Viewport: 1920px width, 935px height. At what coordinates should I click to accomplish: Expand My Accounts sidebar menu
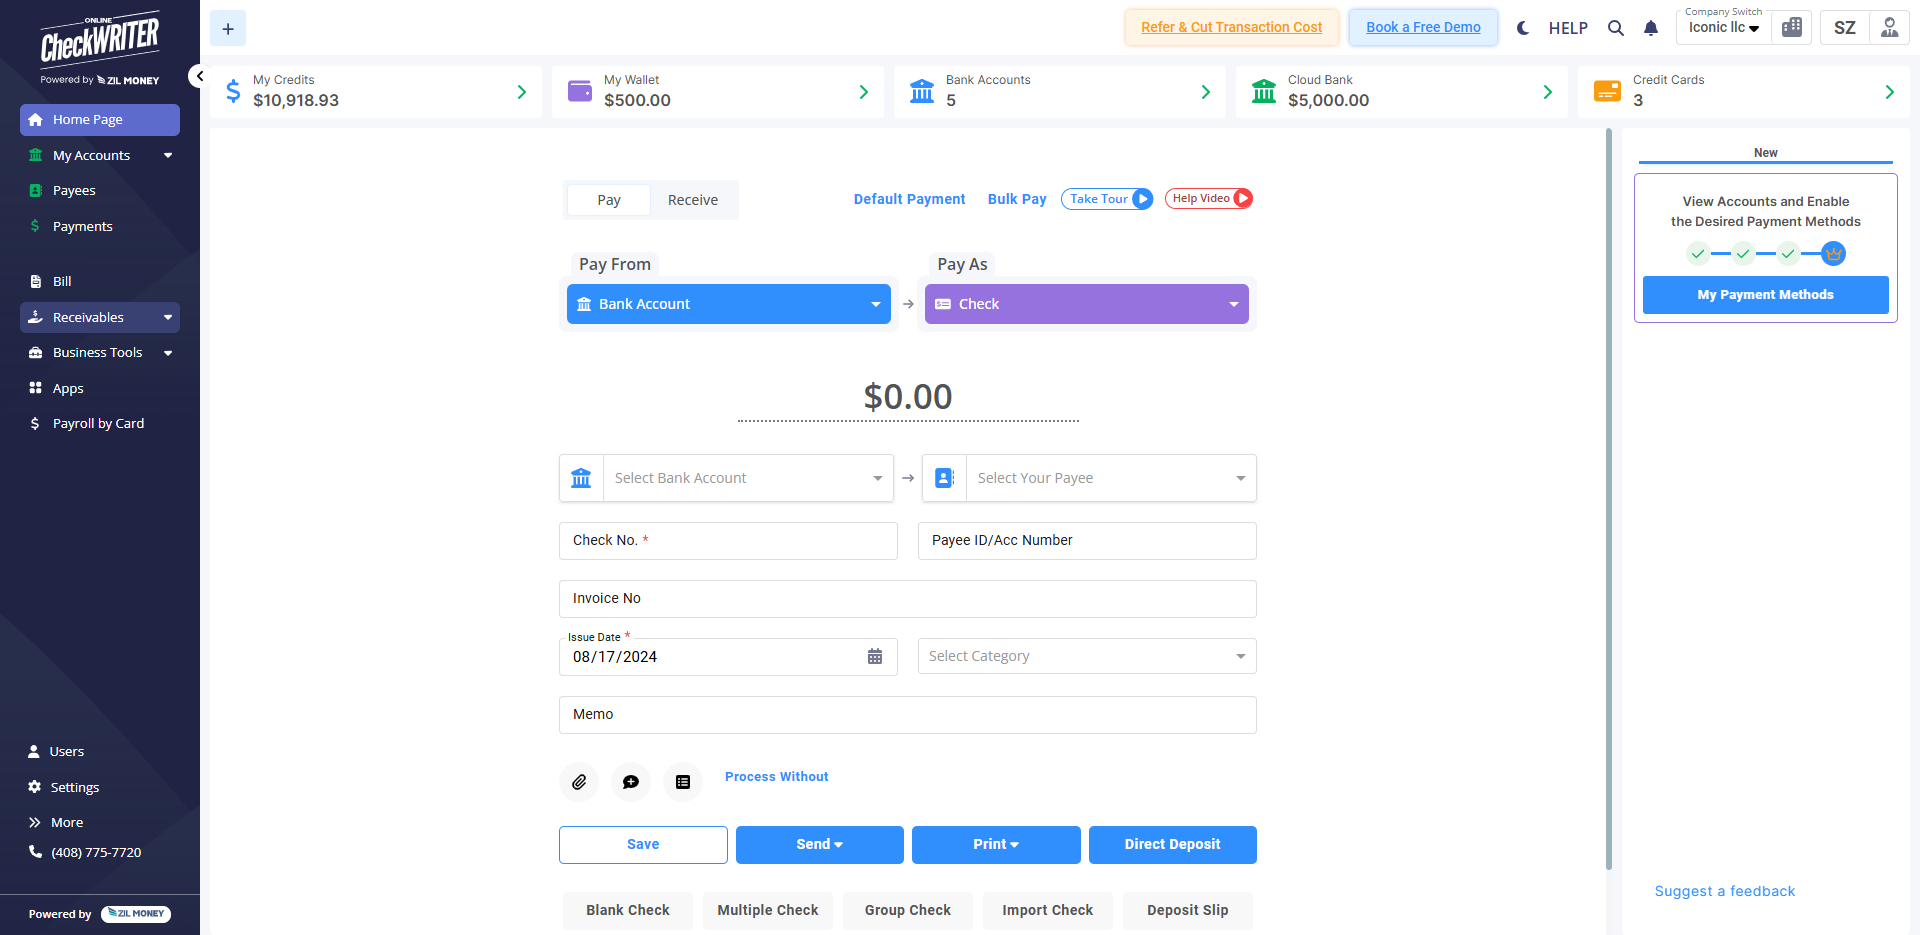coord(100,155)
